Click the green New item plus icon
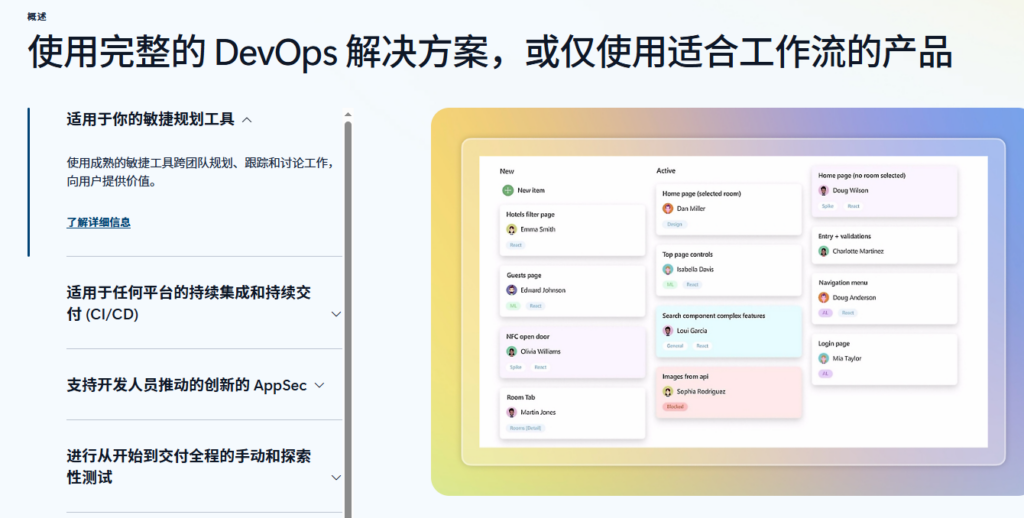This screenshot has height=518, width=1024. [507, 190]
